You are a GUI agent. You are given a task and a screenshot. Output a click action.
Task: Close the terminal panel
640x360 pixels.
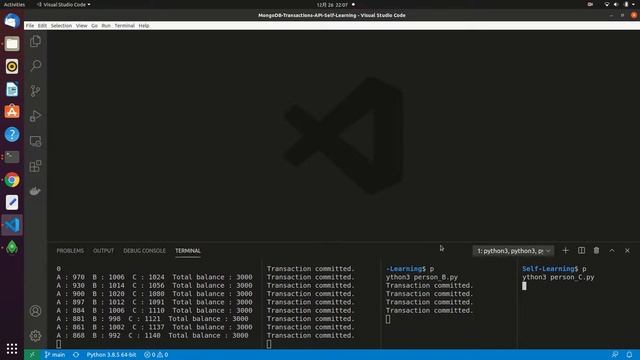coord(627,250)
